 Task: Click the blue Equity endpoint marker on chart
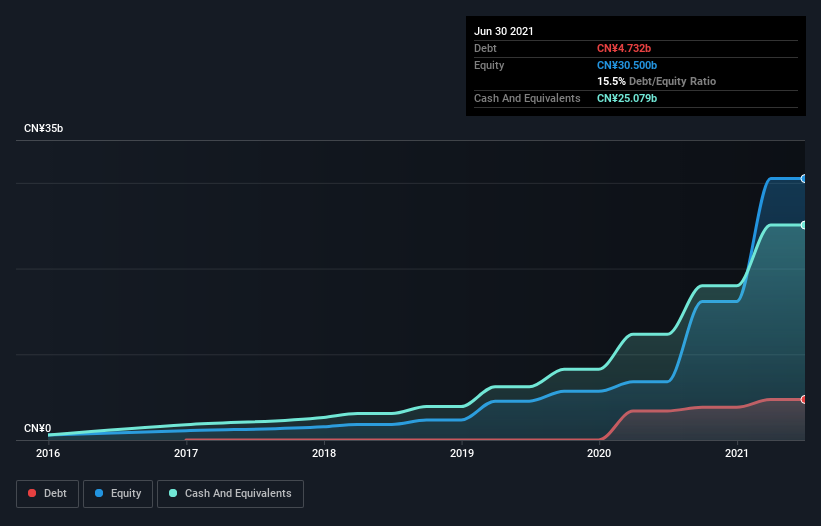pos(804,178)
